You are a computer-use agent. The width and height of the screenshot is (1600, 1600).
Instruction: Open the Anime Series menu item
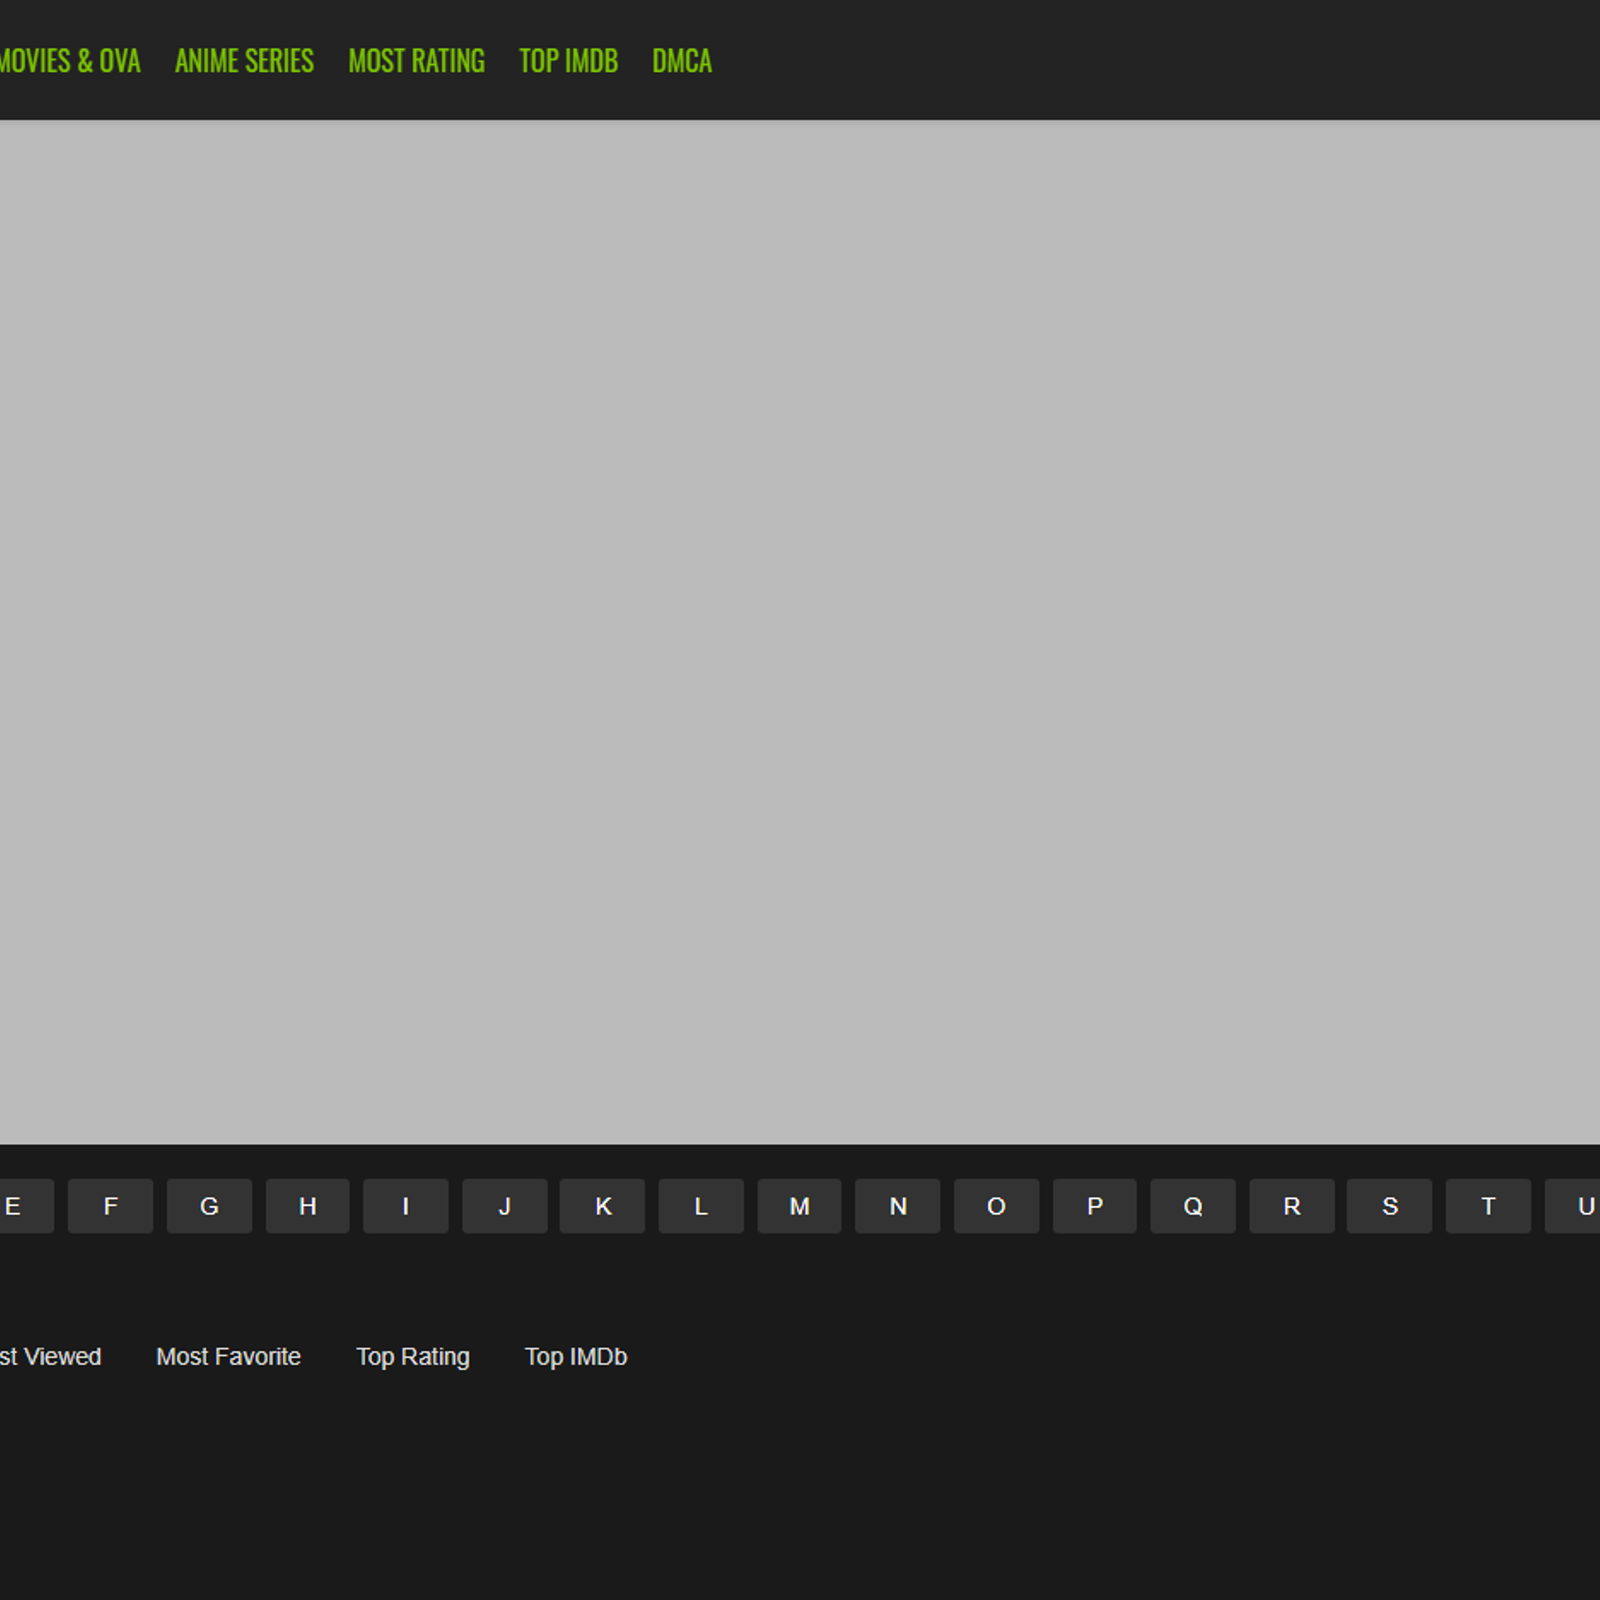pos(244,61)
